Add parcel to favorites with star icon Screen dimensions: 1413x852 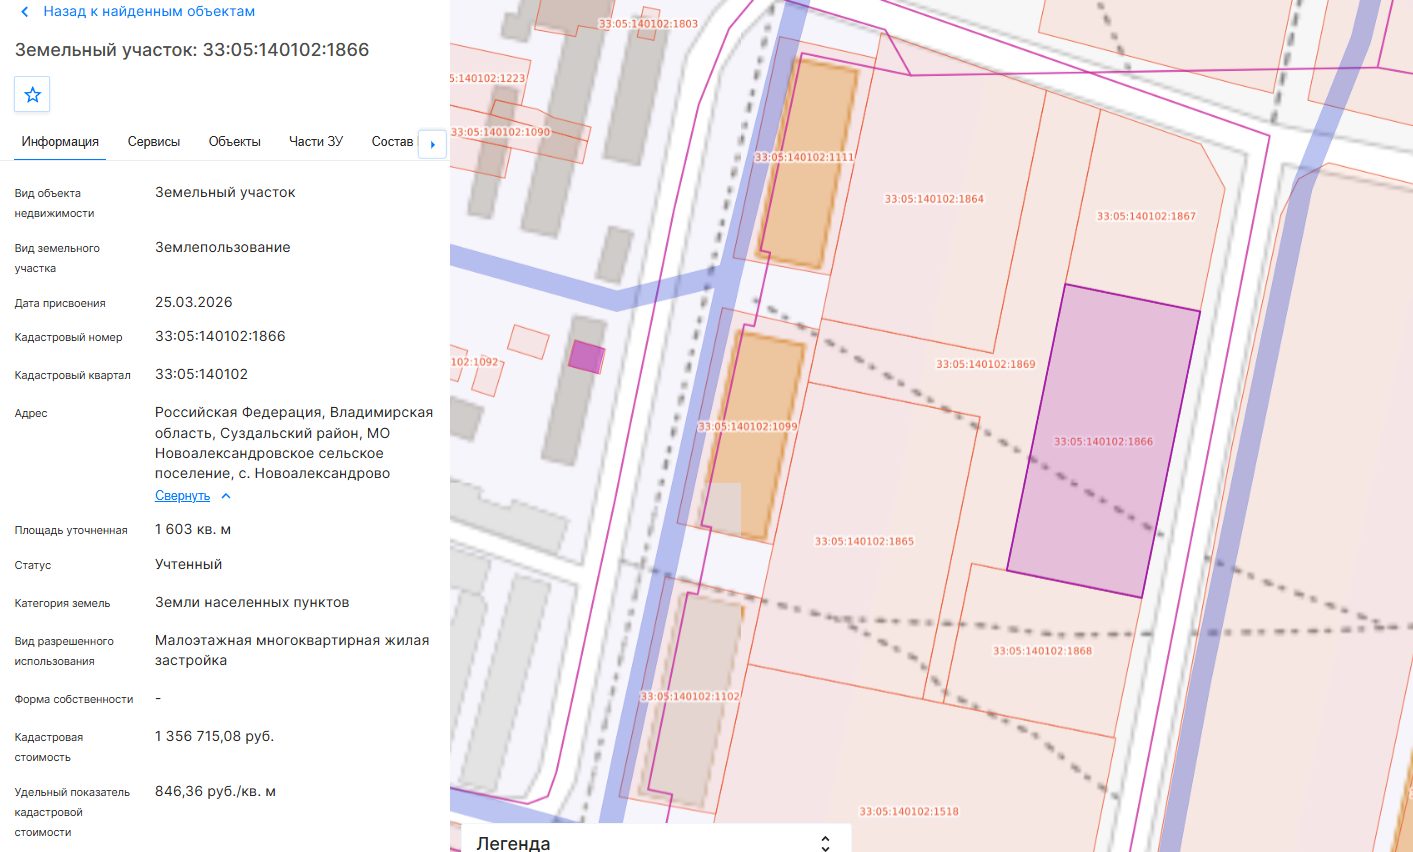point(32,95)
